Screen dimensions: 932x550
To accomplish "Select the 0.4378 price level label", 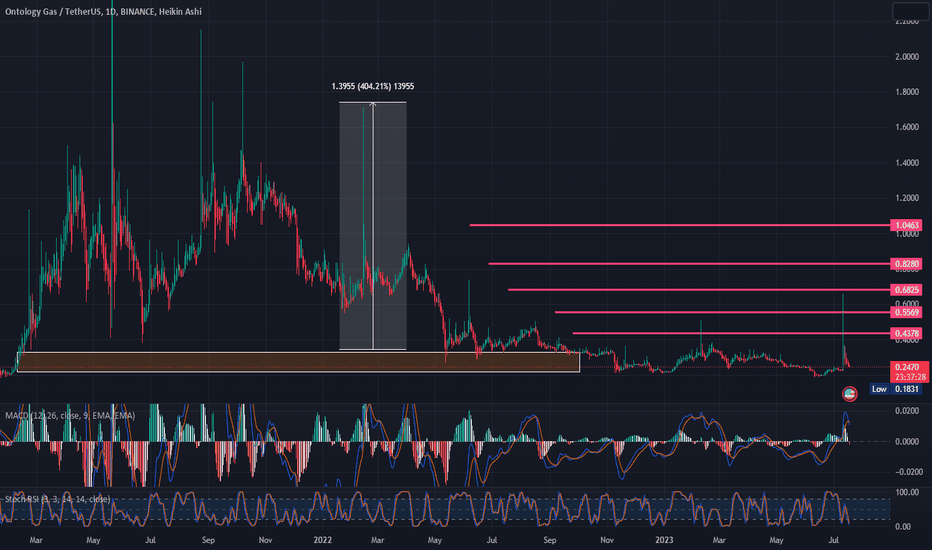I will coord(906,334).
